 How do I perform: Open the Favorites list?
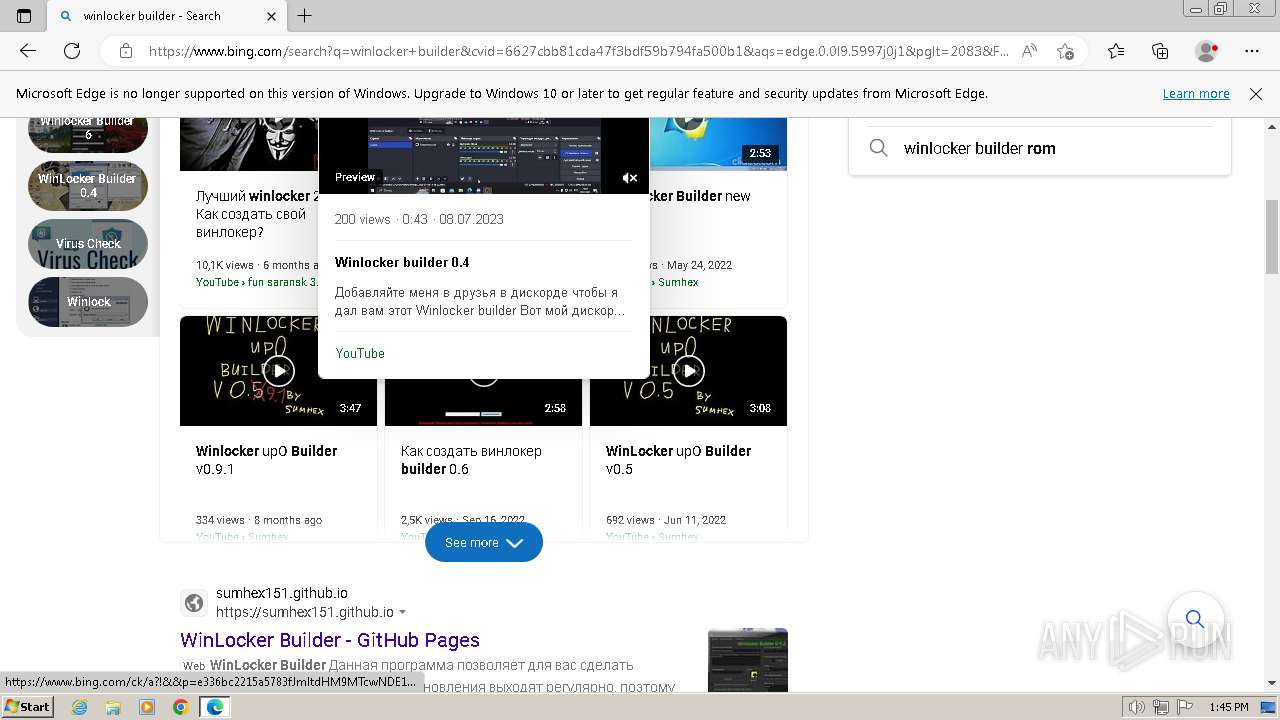point(1116,51)
